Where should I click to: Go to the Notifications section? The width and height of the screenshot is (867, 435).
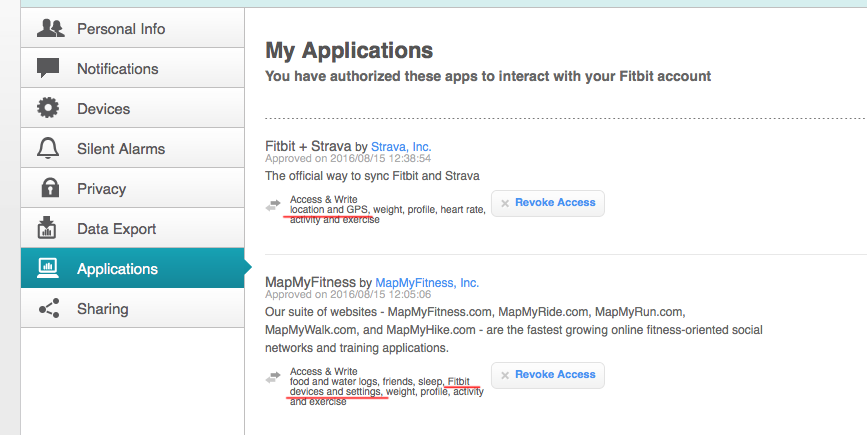[x=133, y=68]
